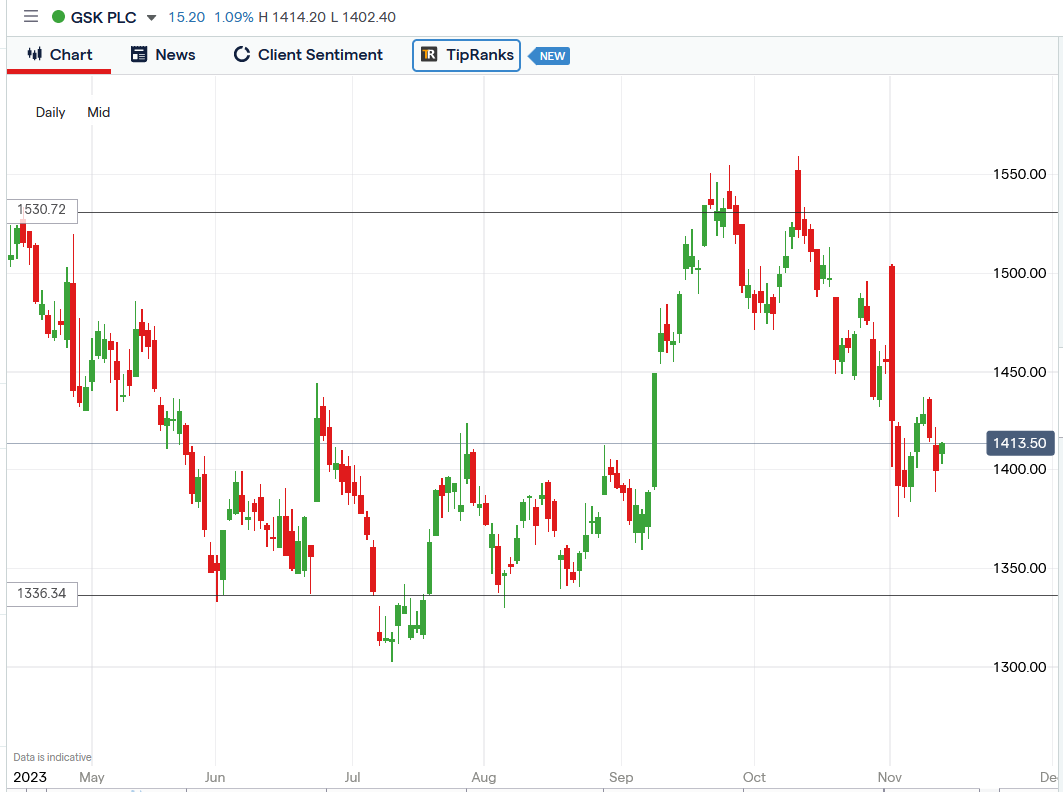Select the 1530.72 horizontal line label
Image resolution: width=1063 pixels, height=792 pixels.
click(x=42, y=210)
